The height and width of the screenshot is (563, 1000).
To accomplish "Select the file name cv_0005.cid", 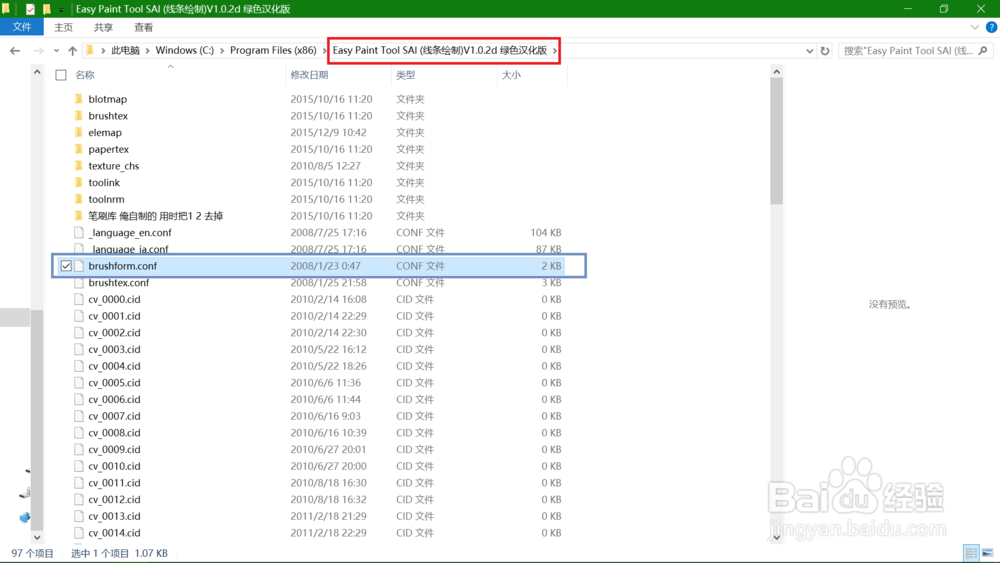I will [x=114, y=383].
